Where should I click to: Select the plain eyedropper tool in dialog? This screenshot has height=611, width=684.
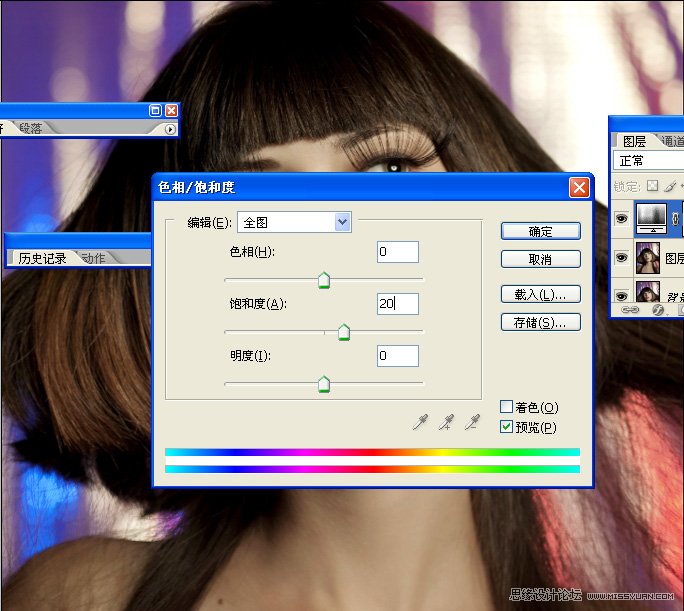click(420, 422)
